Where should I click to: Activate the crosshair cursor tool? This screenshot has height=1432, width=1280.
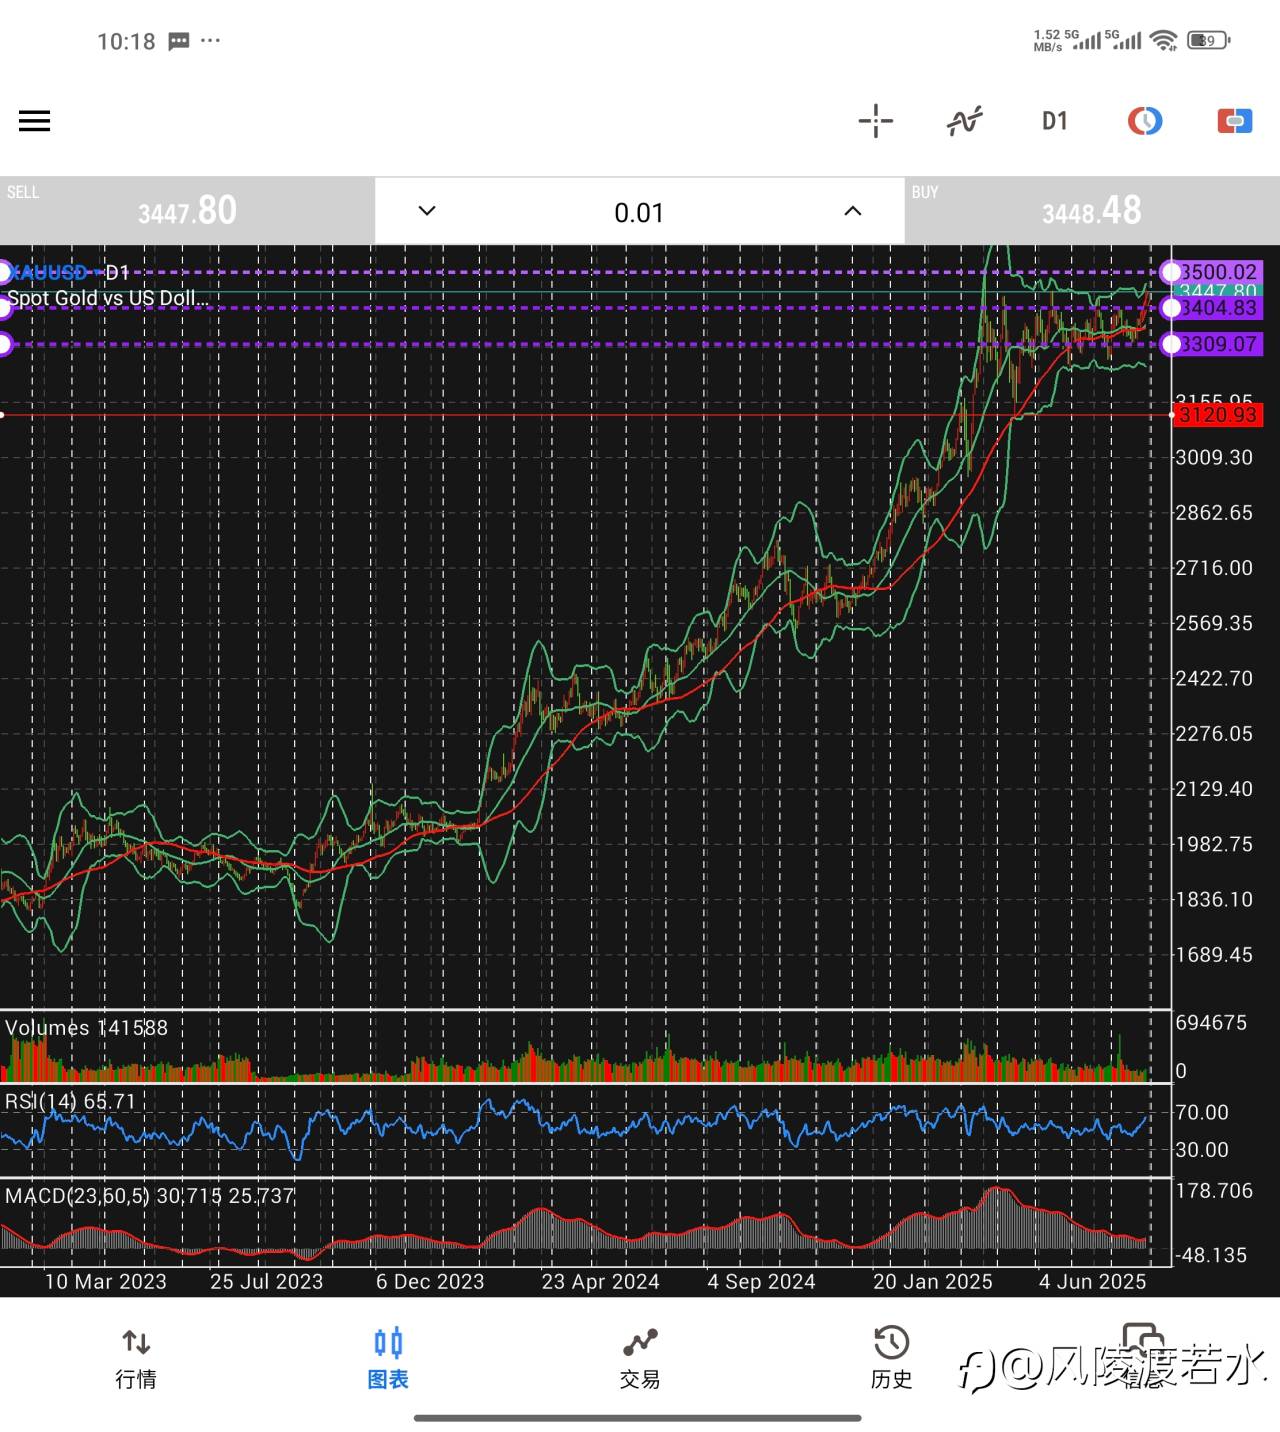click(875, 121)
